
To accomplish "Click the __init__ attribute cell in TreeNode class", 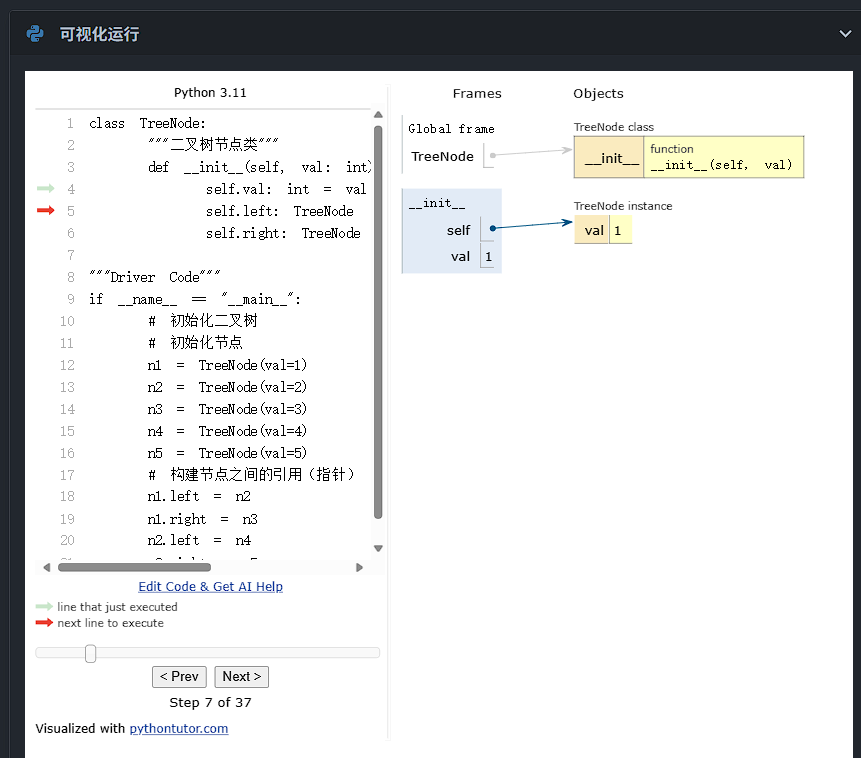I will pyautogui.click(x=609, y=158).
